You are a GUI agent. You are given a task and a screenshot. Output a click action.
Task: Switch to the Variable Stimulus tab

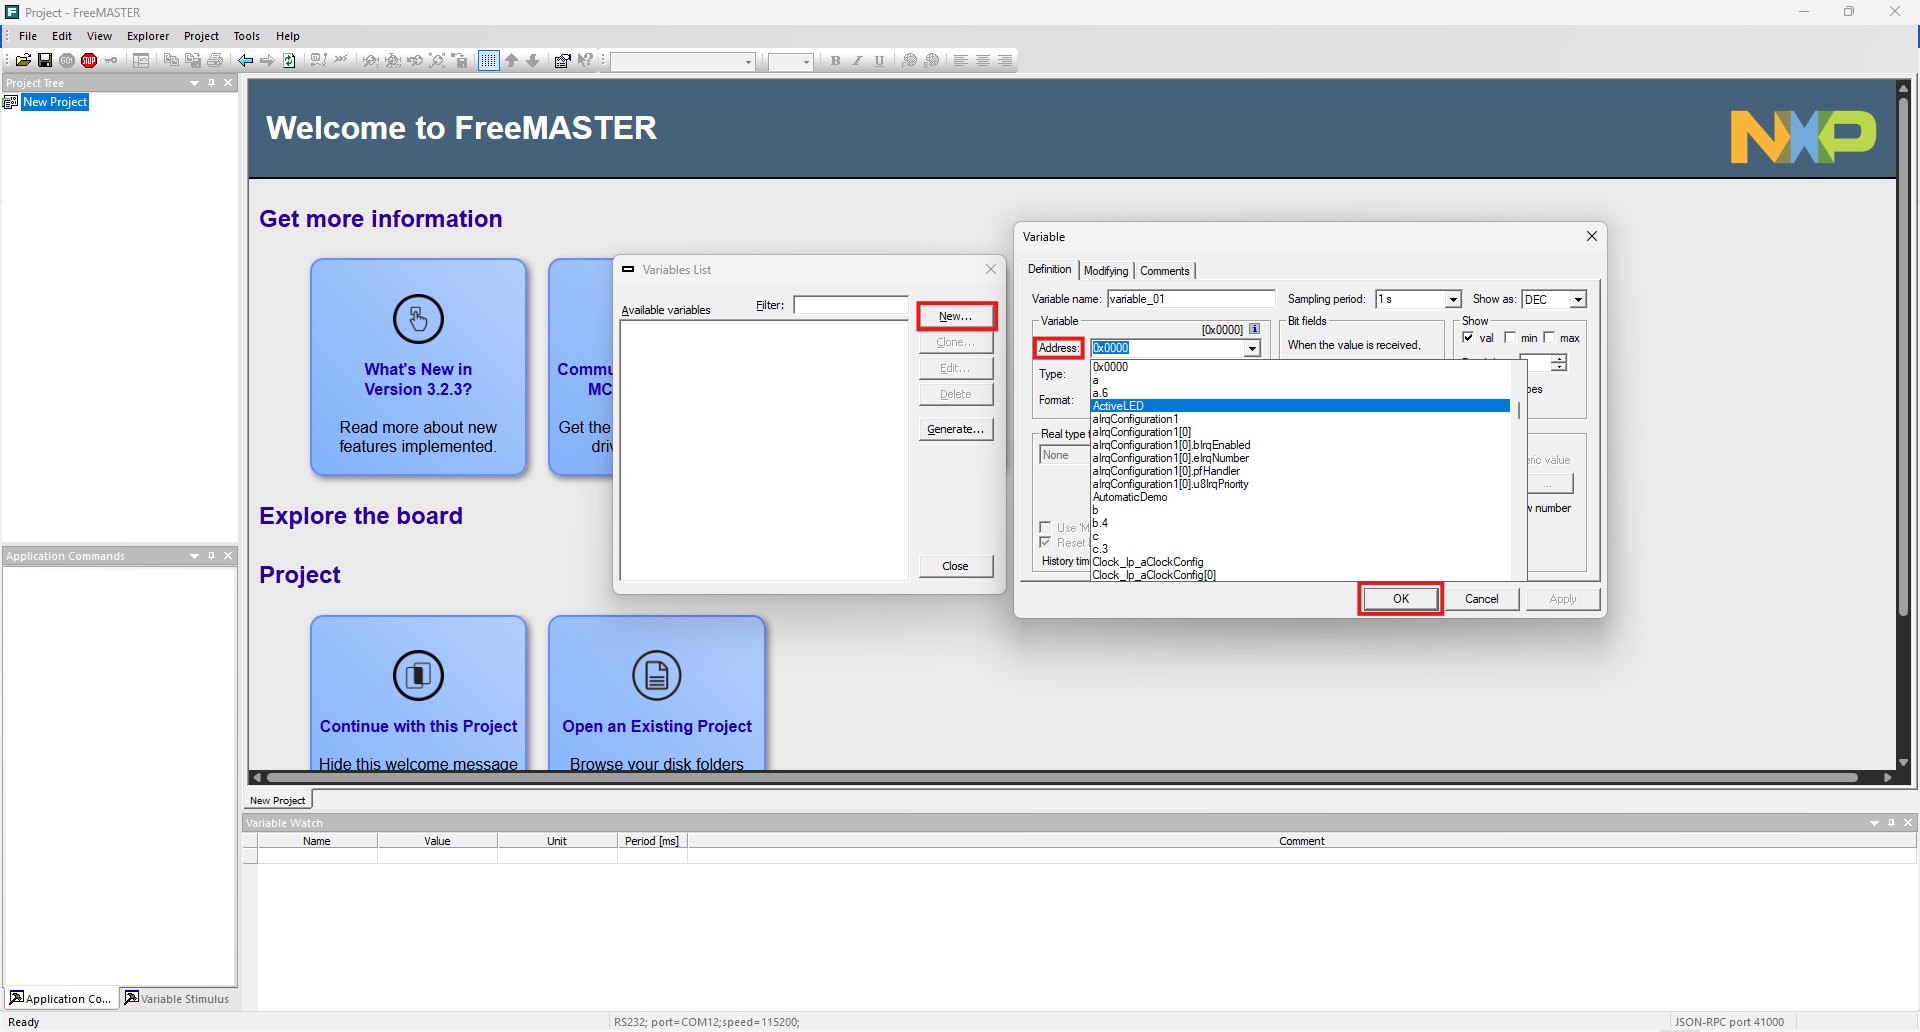(x=177, y=998)
